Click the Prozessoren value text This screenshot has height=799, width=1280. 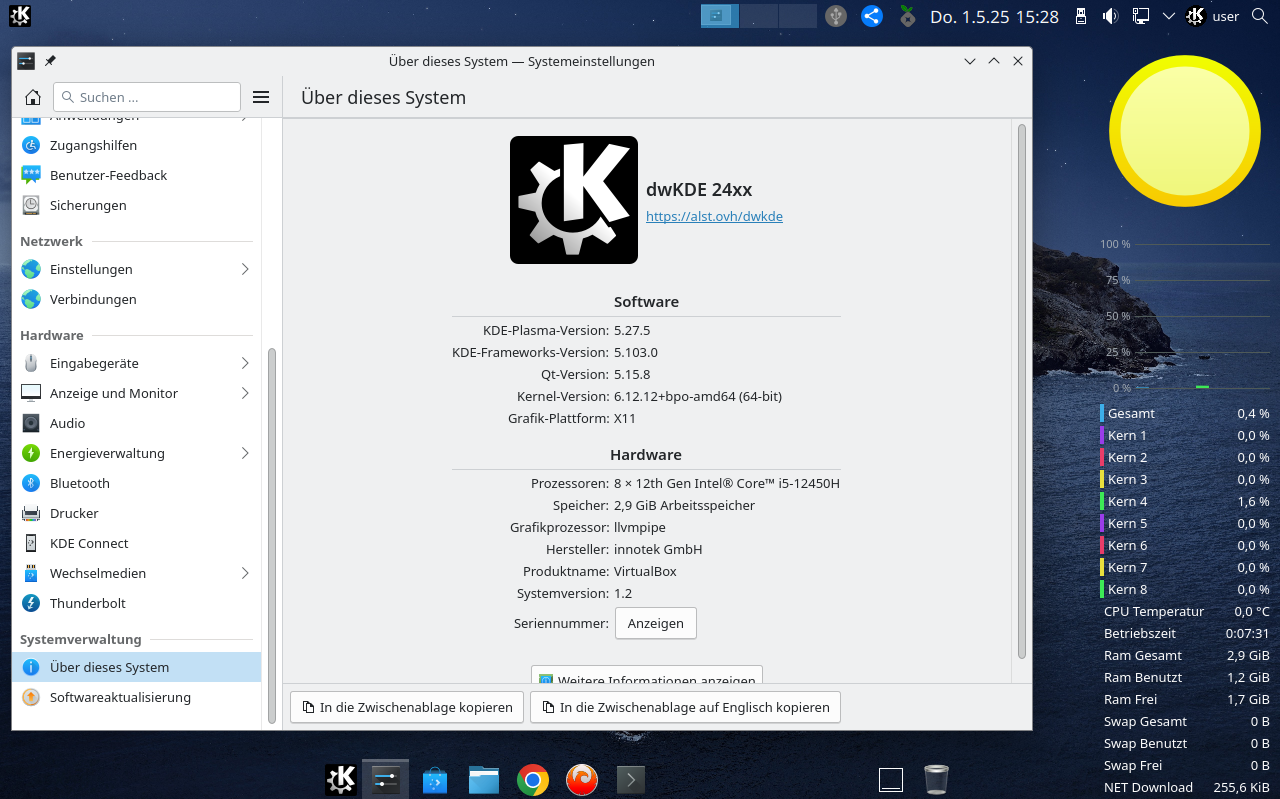pos(727,483)
